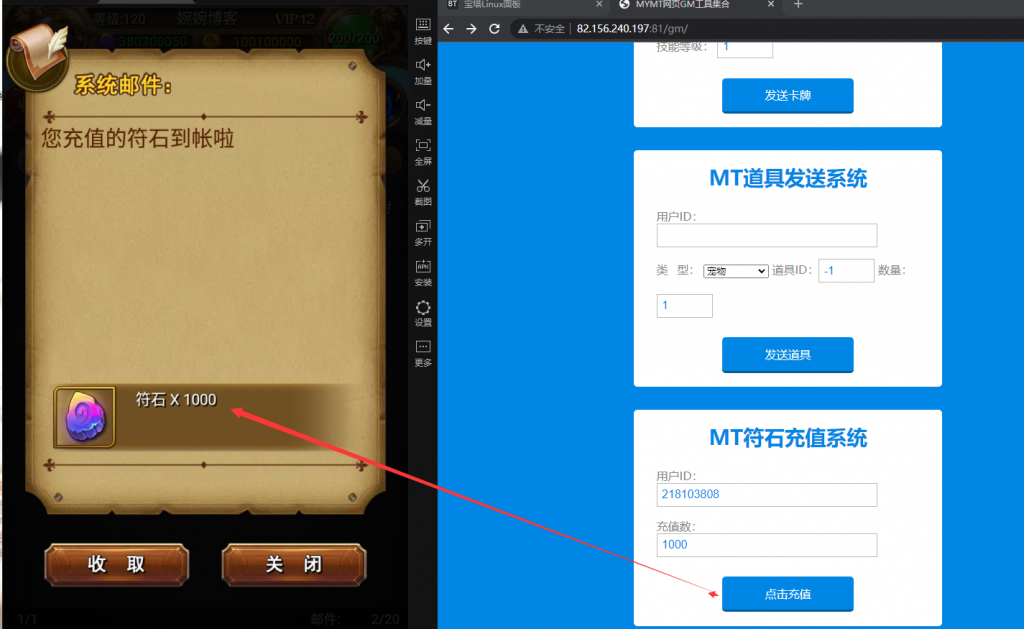Open the more (更多) options icon
The height and width of the screenshot is (629, 1024).
pyautogui.click(x=423, y=351)
